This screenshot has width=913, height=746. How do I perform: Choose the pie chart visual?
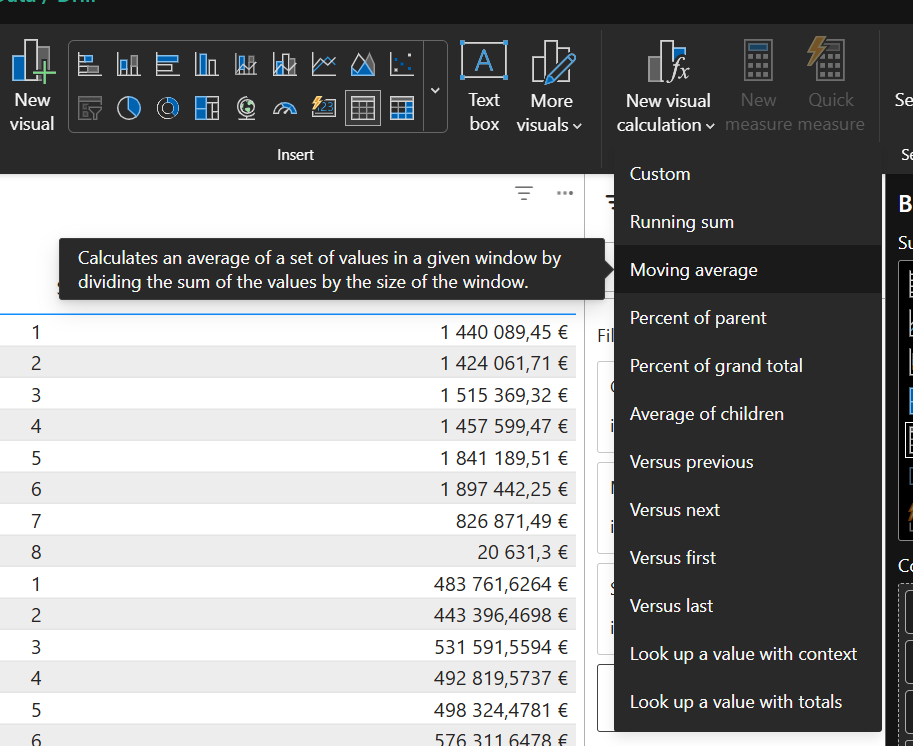(x=129, y=108)
